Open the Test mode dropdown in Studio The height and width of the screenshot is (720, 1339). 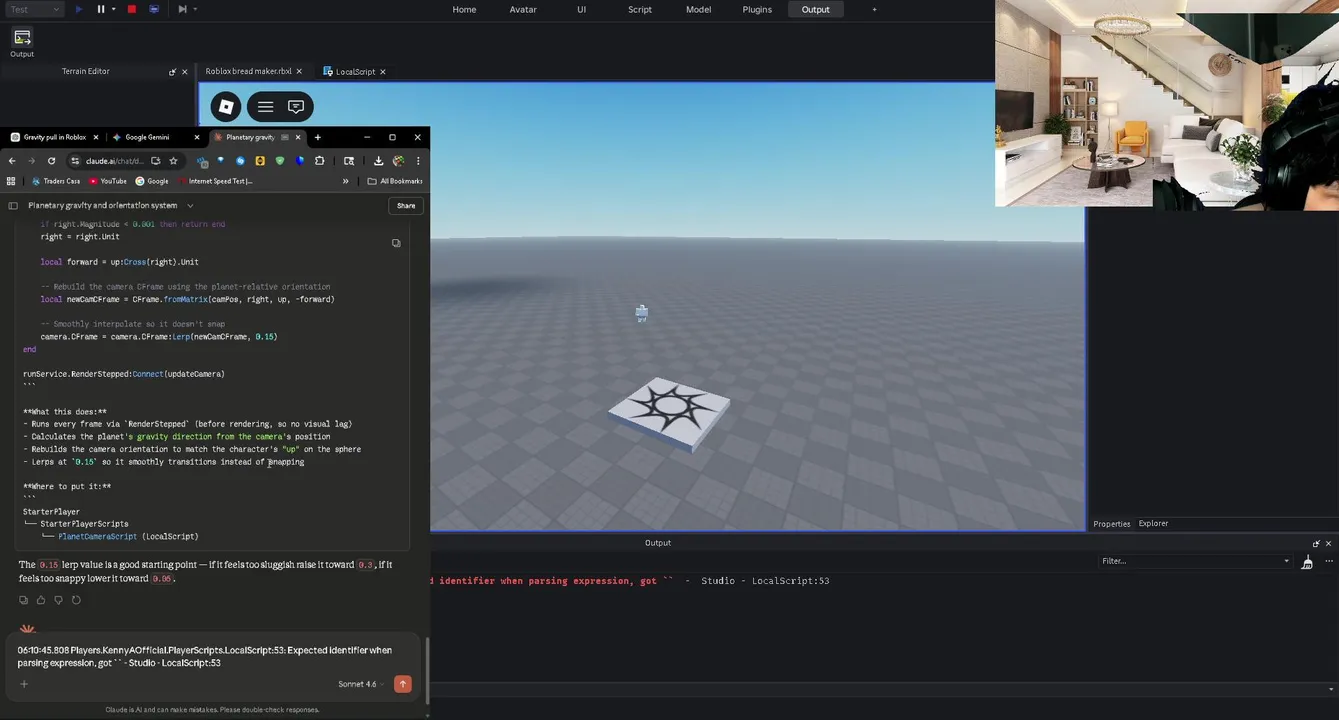point(34,9)
